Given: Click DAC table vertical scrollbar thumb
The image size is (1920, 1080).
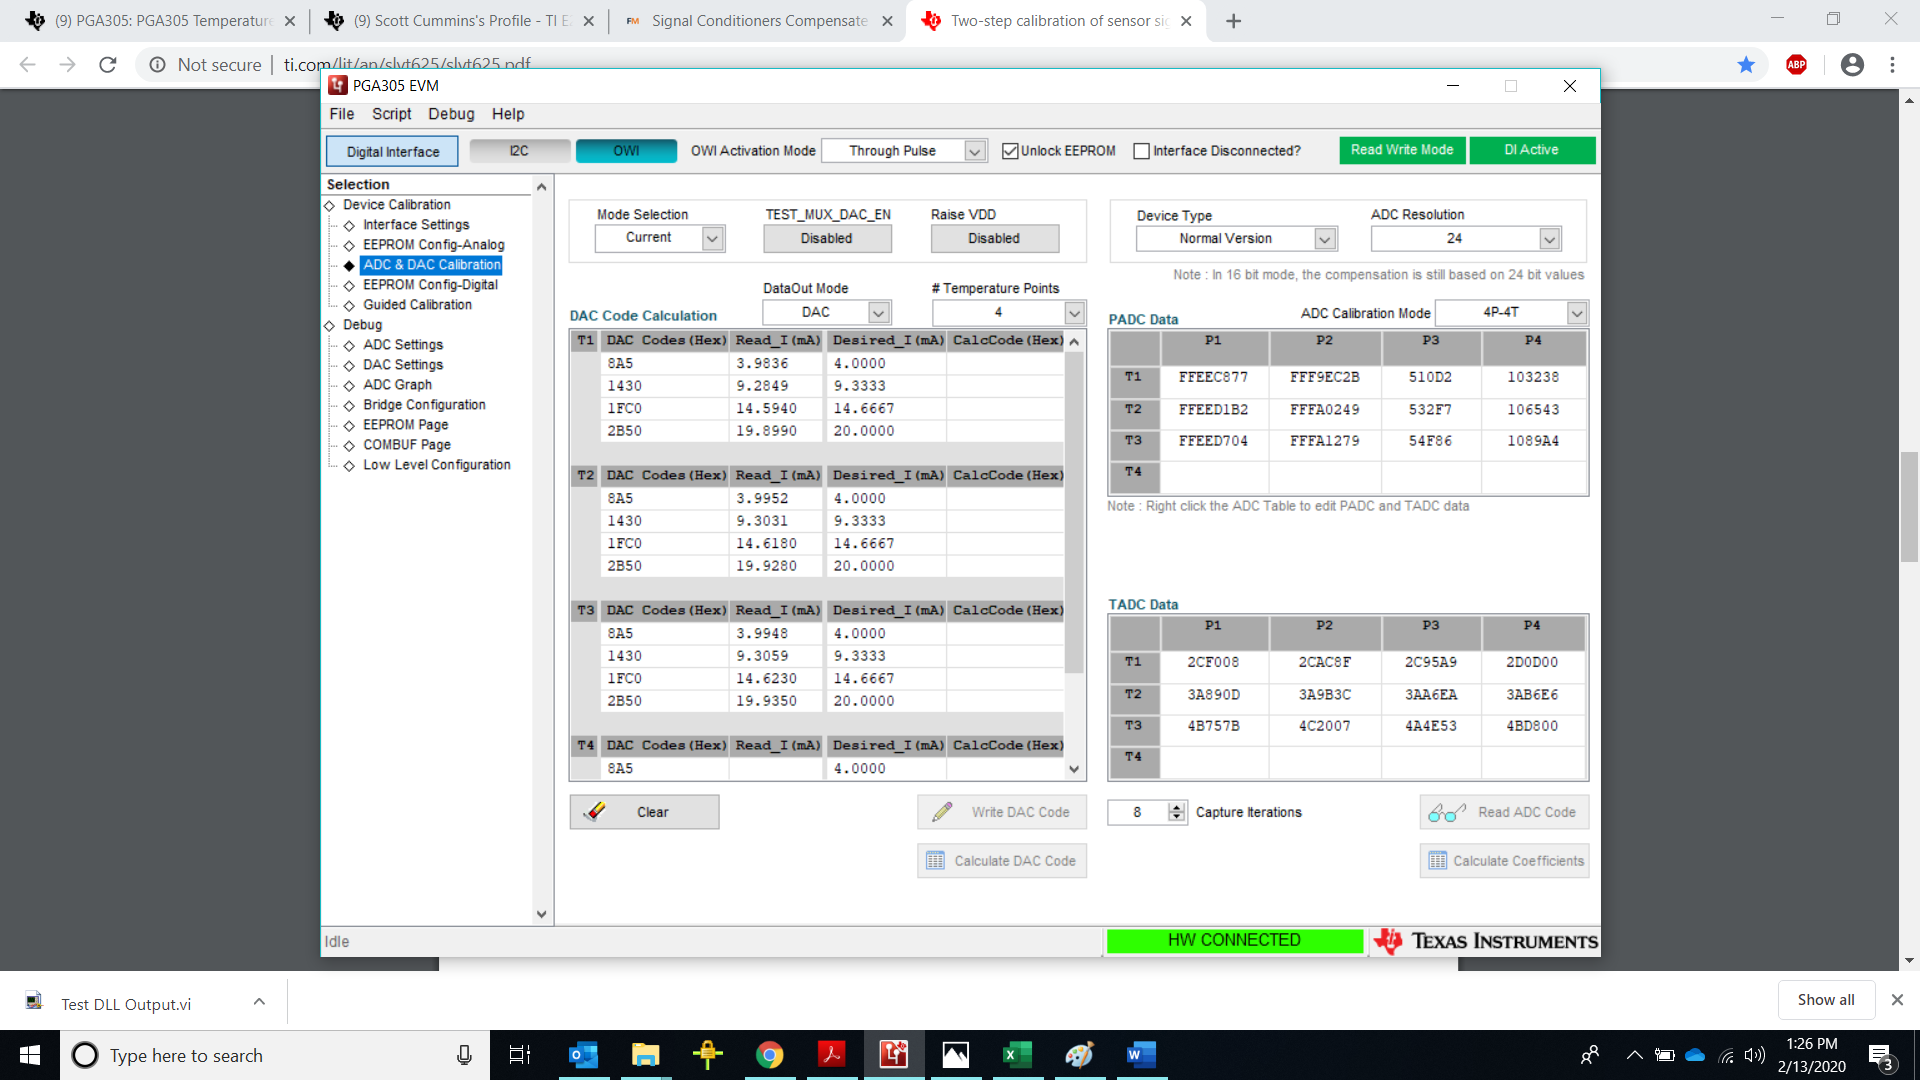Looking at the screenshot, I should [1074, 513].
